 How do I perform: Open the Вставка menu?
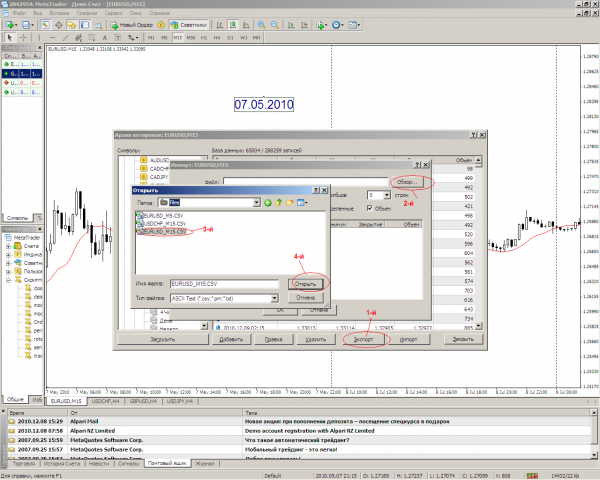[x=59, y=13]
